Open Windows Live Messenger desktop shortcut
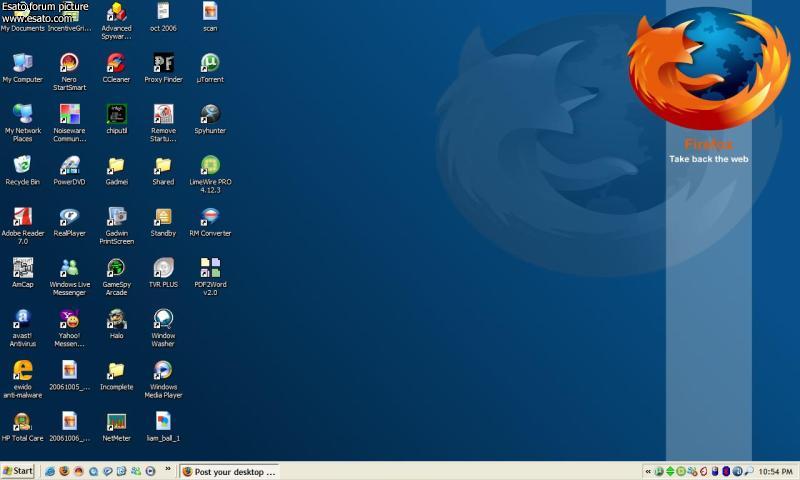 69,276
